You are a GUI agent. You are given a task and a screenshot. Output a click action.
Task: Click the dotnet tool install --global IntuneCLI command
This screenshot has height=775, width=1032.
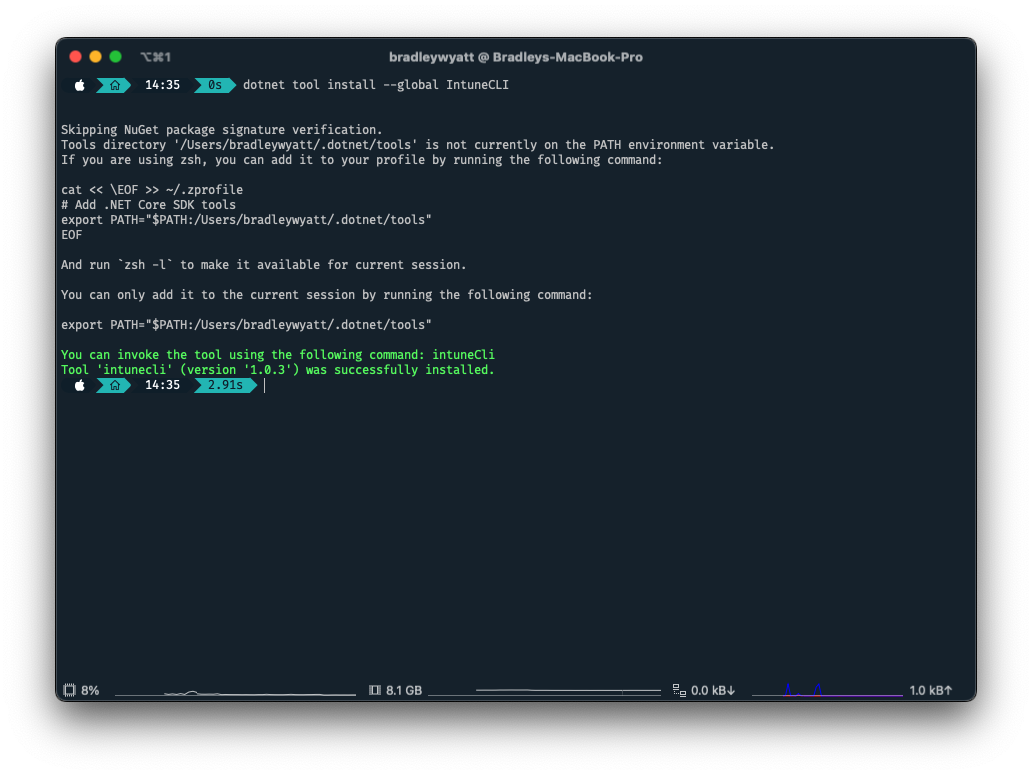click(376, 85)
